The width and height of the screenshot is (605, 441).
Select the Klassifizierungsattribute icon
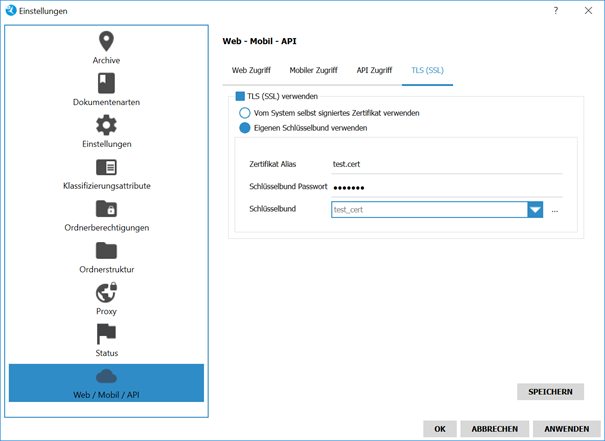pyautogui.click(x=106, y=167)
